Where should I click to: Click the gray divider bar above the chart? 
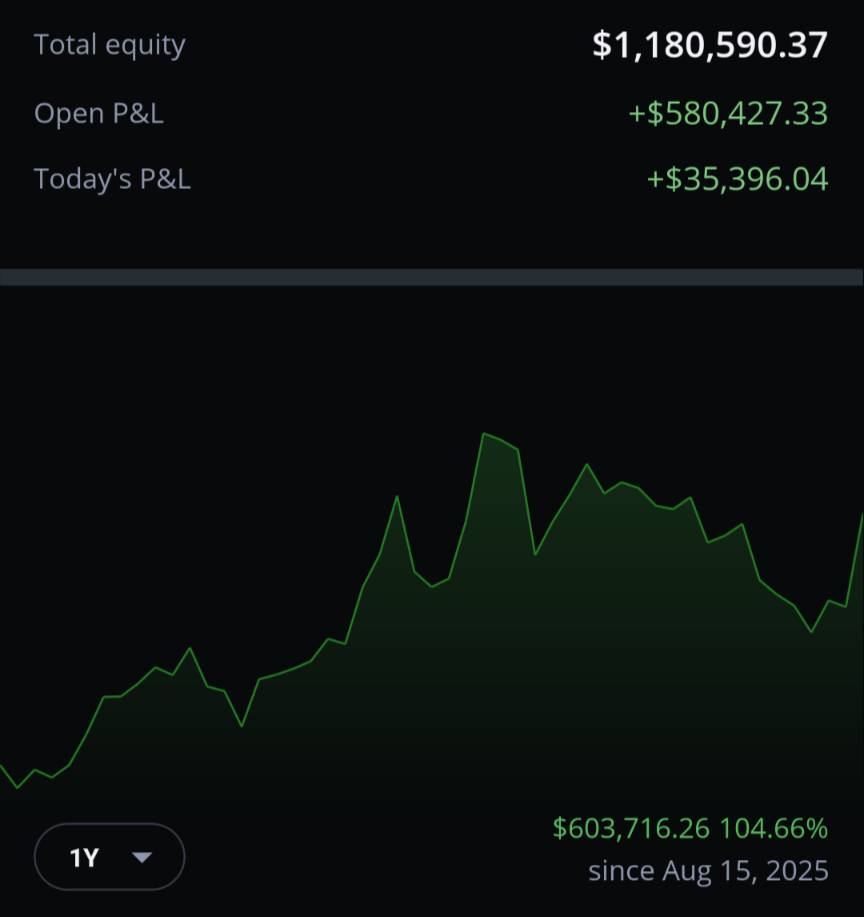click(x=432, y=277)
